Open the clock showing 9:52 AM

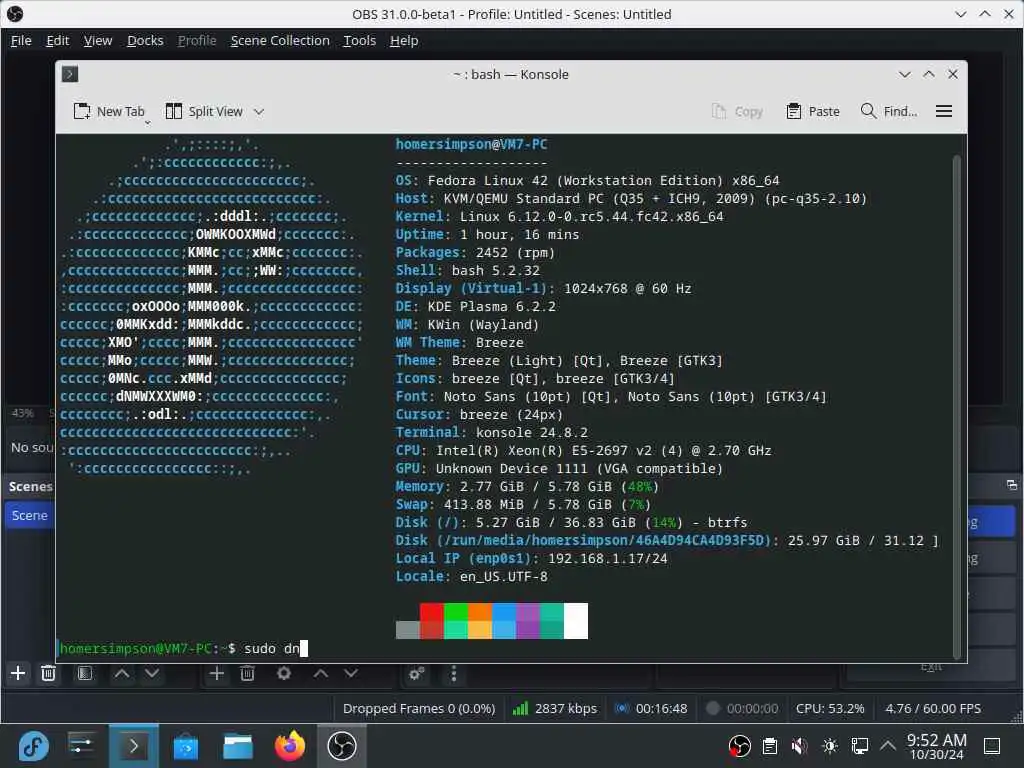coord(936,746)
